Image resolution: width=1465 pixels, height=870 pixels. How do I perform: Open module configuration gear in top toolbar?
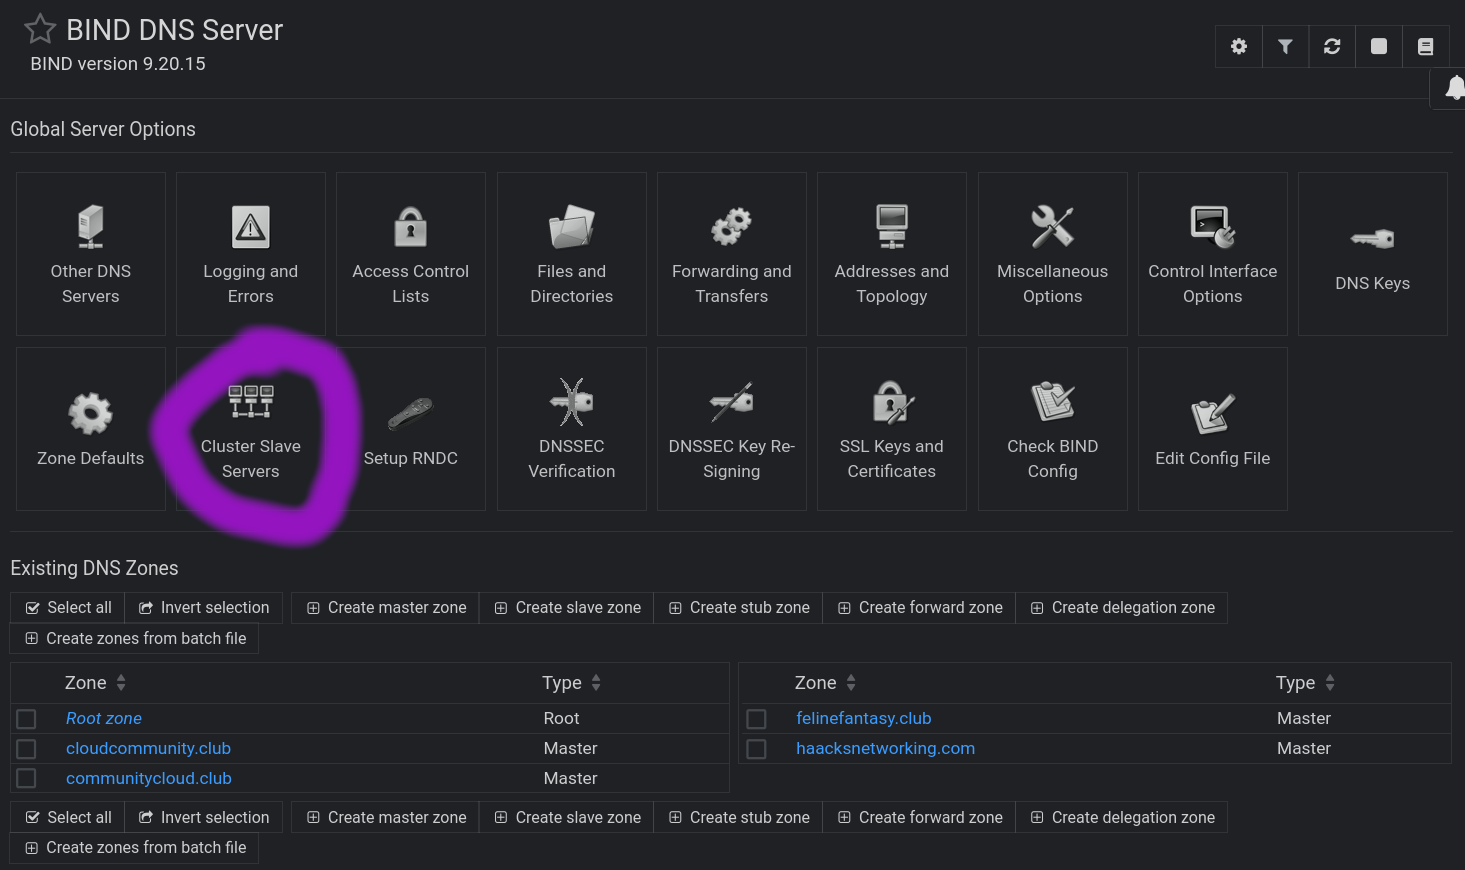pos(1239,46)
